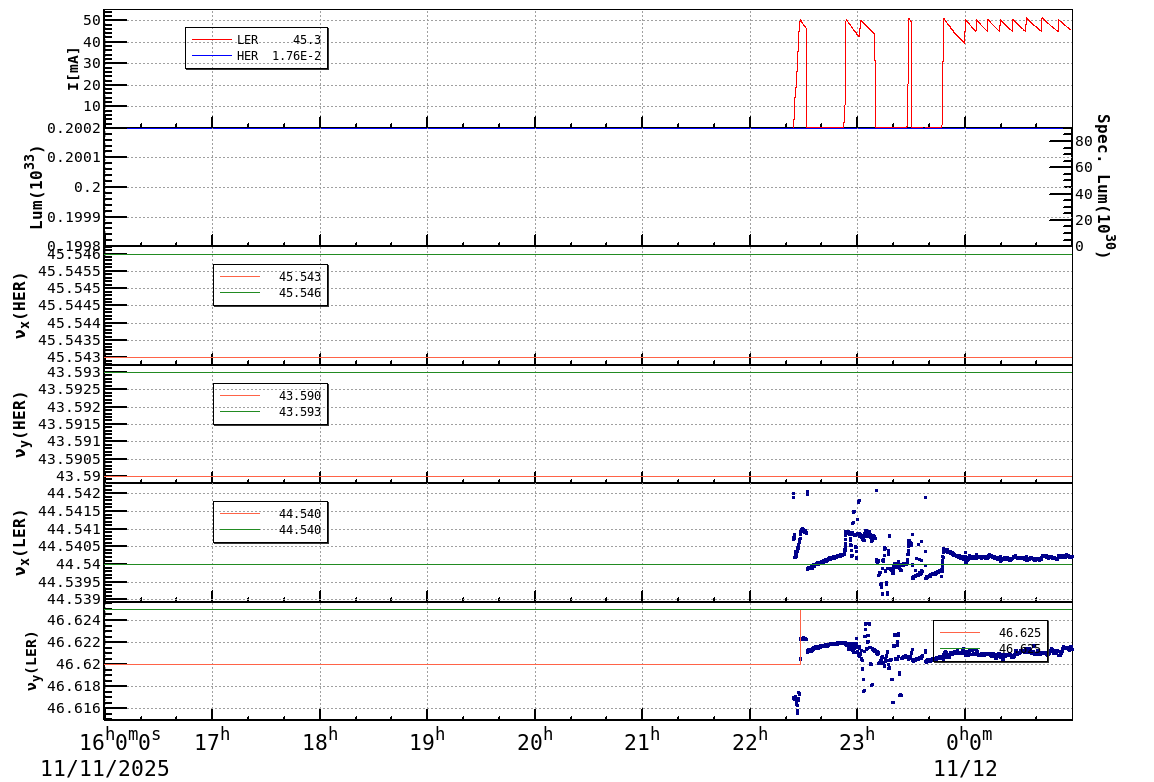Click the 0.2001 luminosity tick label
The height and width of the screenshot is (782, 1154).
74,157
